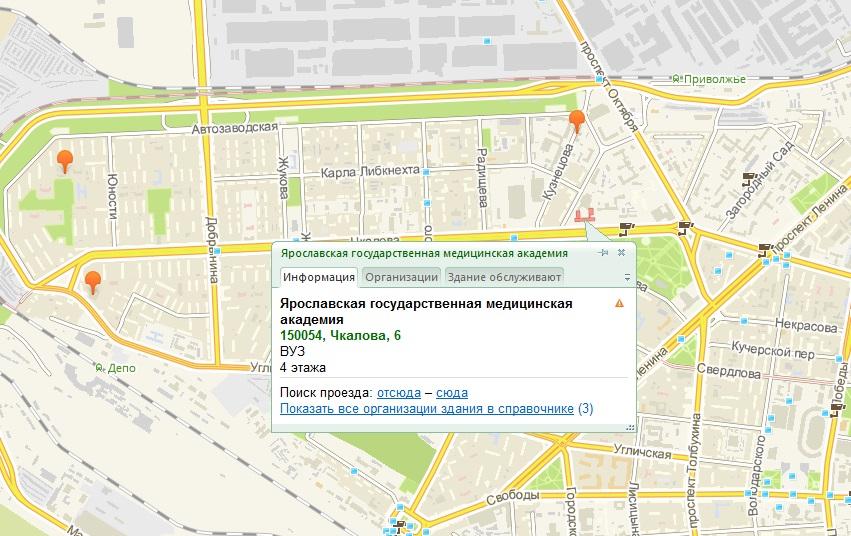Click the 4 этажа text in the popup
The image size is (851, 536).
click(303, 367)
